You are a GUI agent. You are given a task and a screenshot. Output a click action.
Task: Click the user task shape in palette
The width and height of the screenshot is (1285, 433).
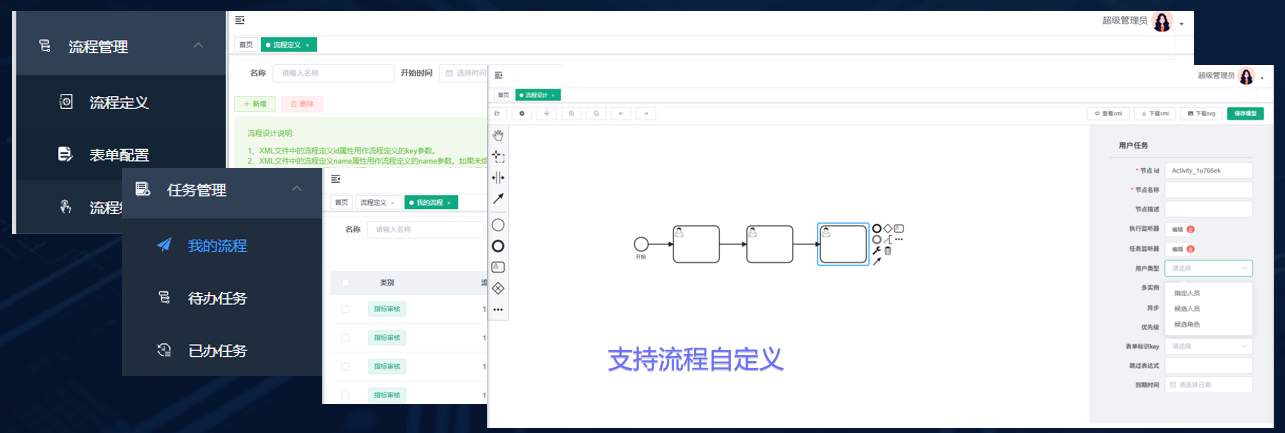pos(498,267)
